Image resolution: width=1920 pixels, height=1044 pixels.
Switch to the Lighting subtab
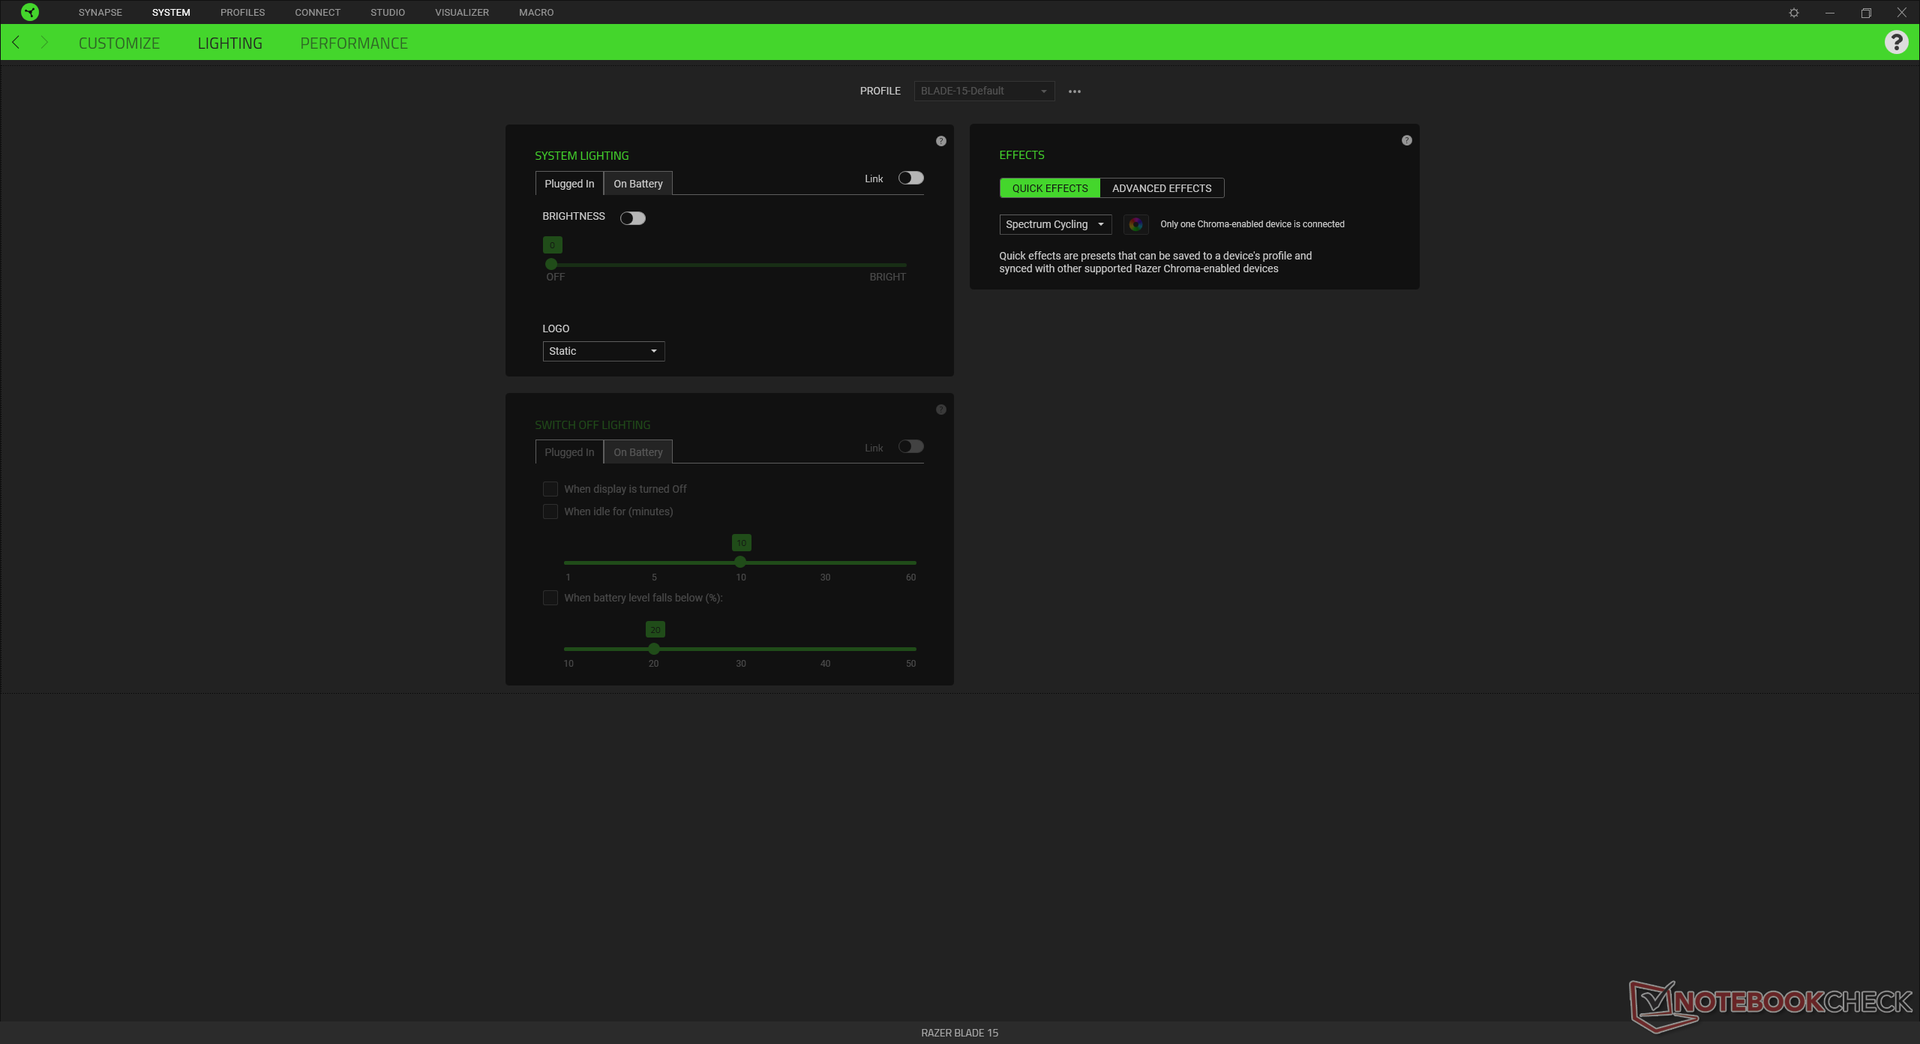click(x=230, y=43)
